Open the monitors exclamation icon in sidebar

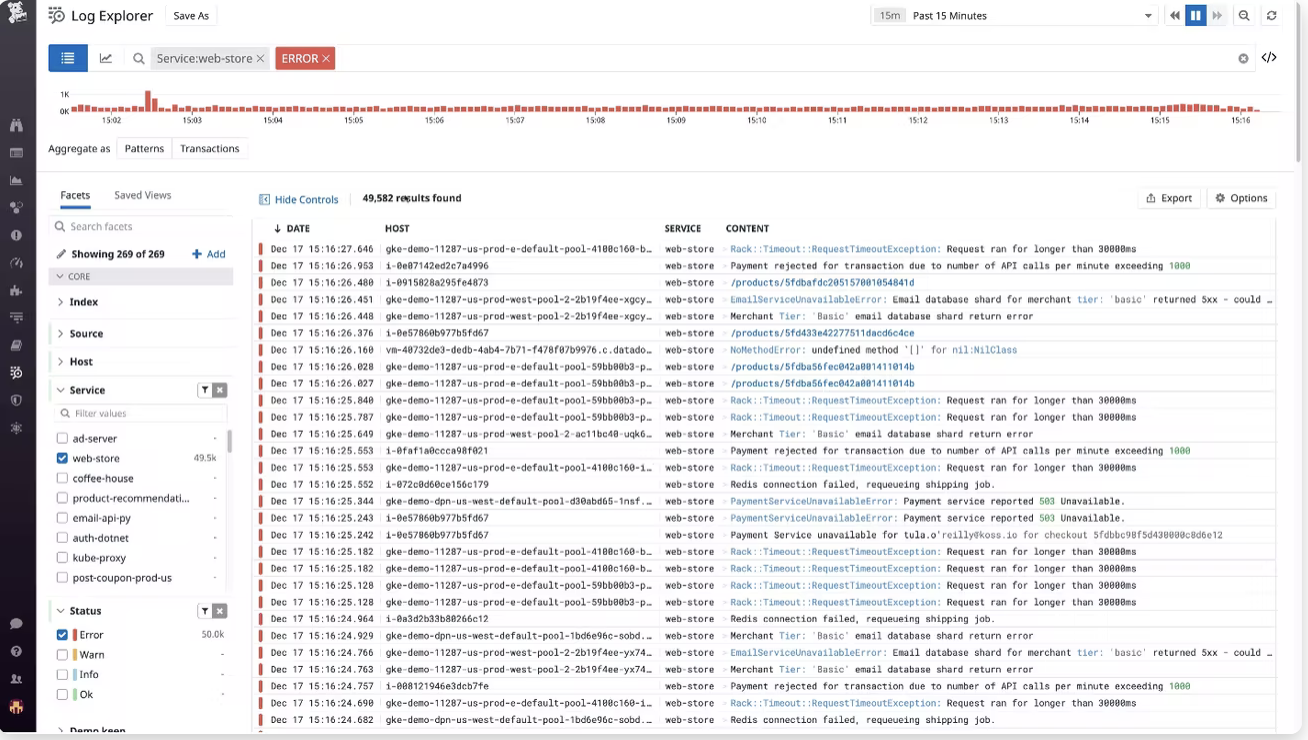click(16, 236)
